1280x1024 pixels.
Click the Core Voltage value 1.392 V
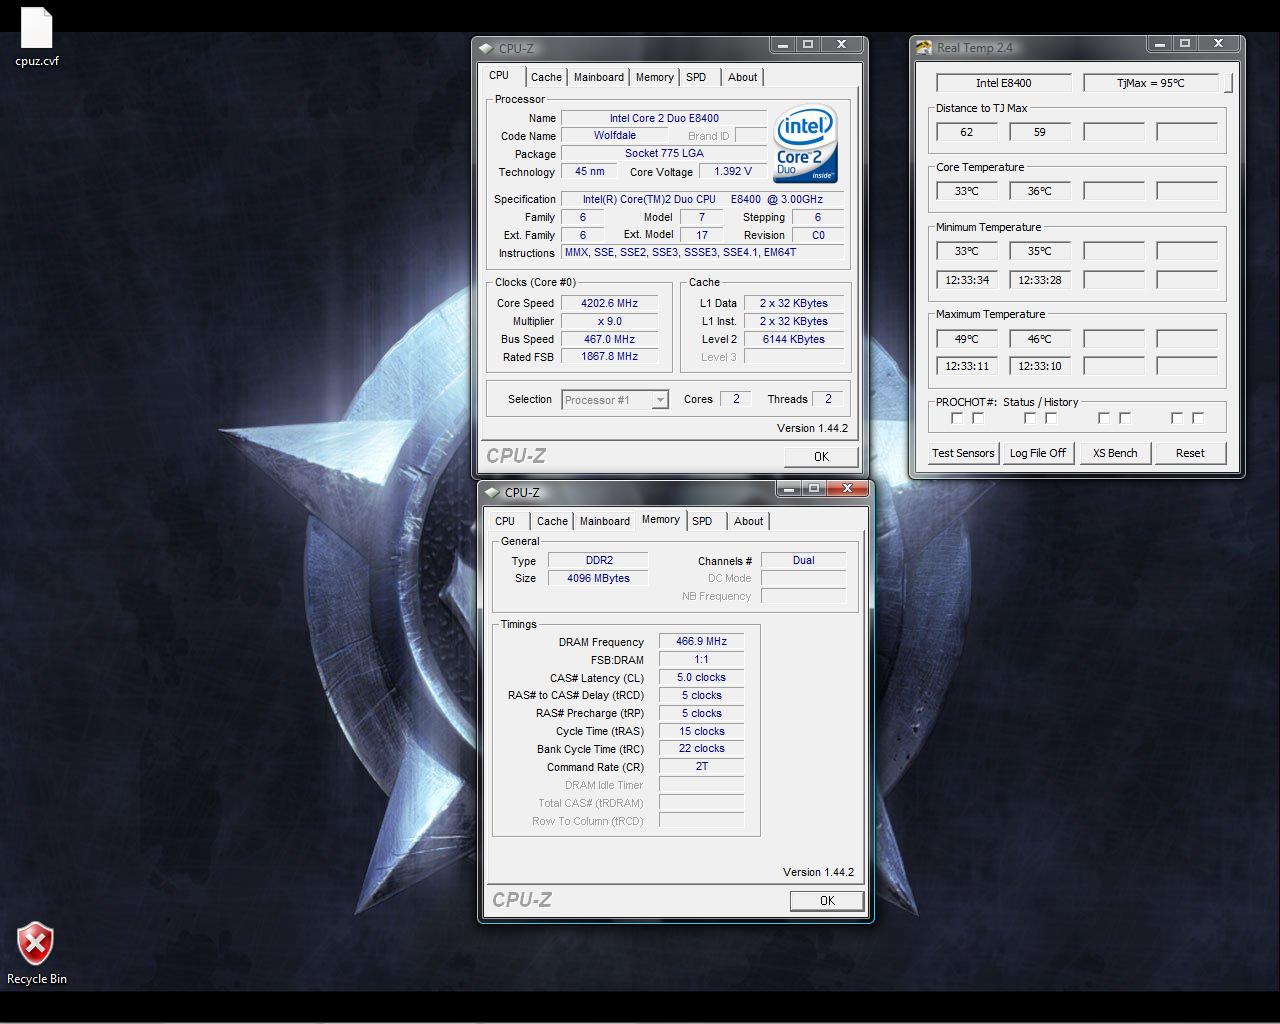point(733,171)
